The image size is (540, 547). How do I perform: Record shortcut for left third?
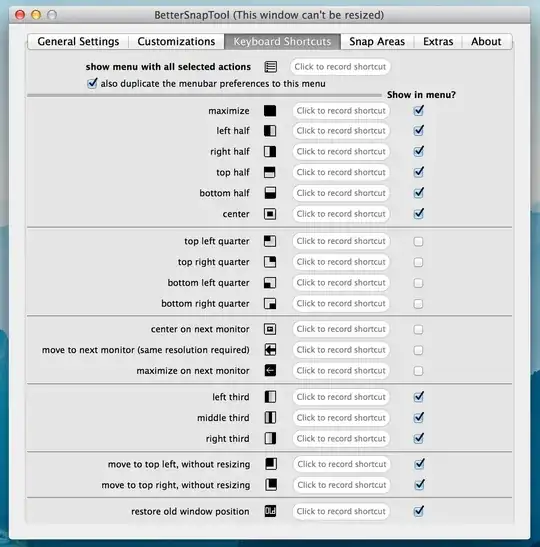[341, 397]
